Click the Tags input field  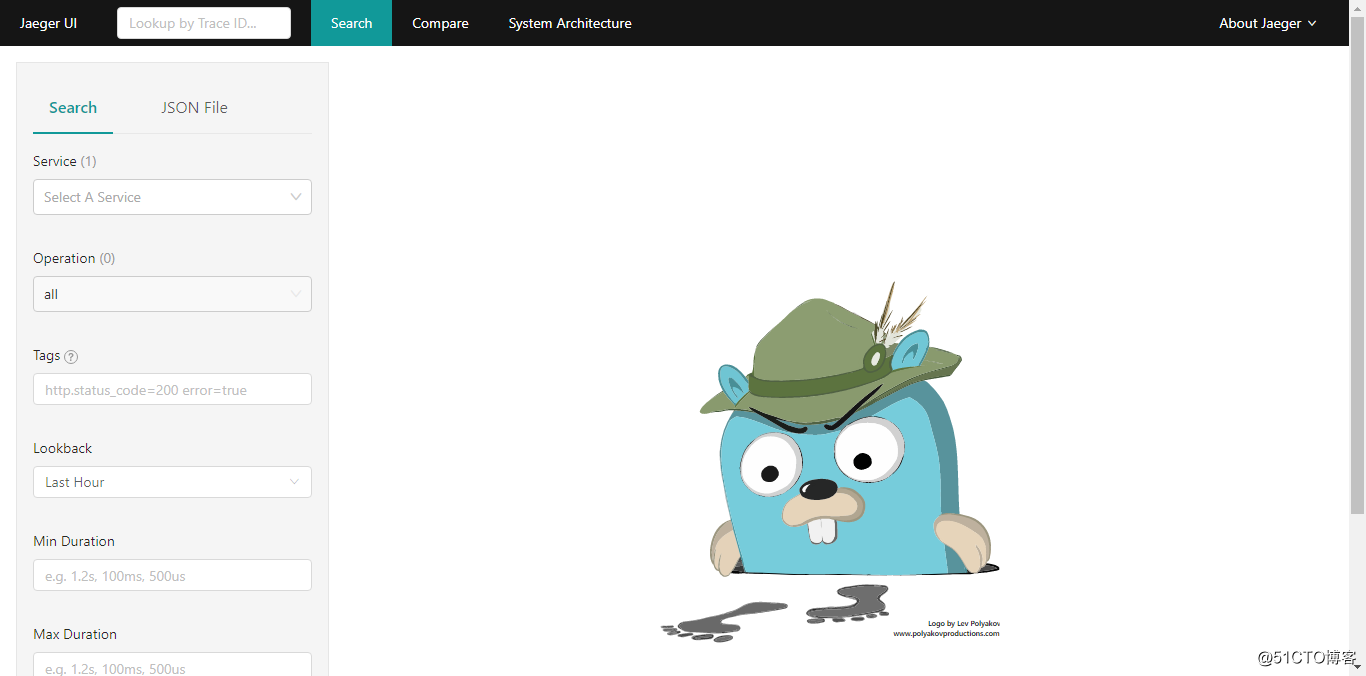point(172,390)
